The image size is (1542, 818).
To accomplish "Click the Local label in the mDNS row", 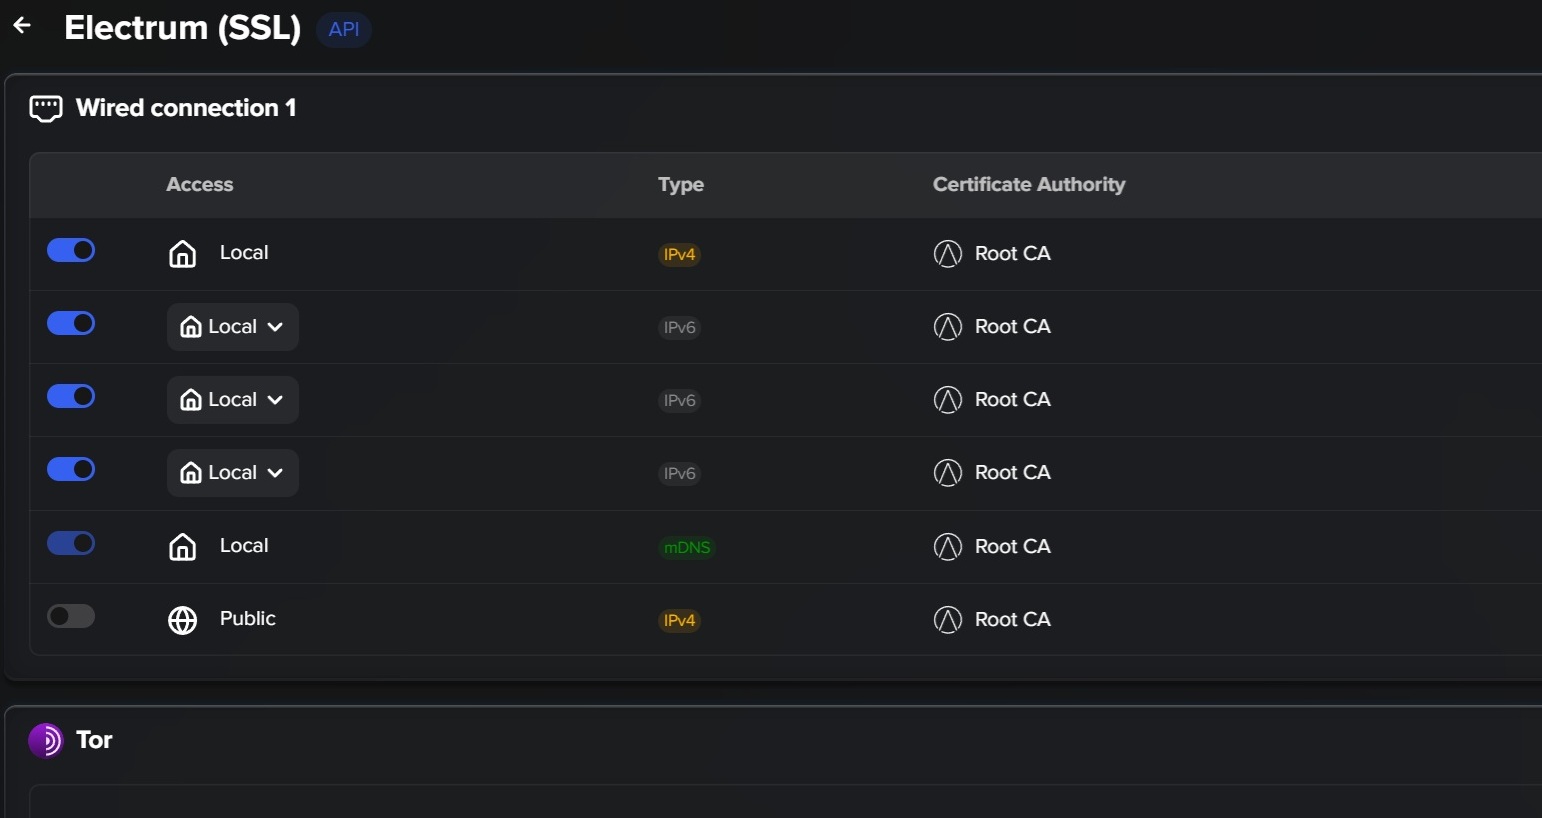I will point(244,546).
